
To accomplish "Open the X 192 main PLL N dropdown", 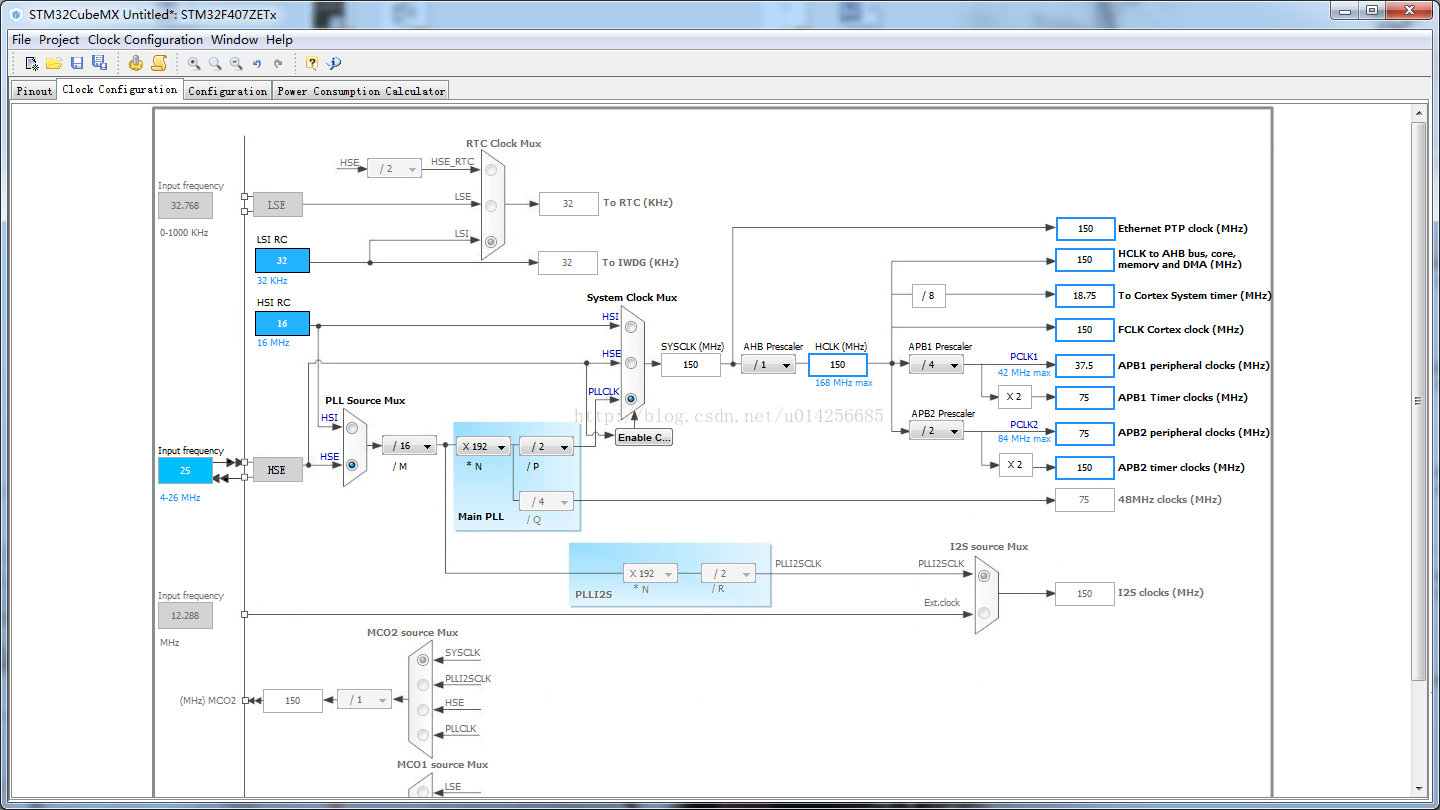I will coord(484,446).
